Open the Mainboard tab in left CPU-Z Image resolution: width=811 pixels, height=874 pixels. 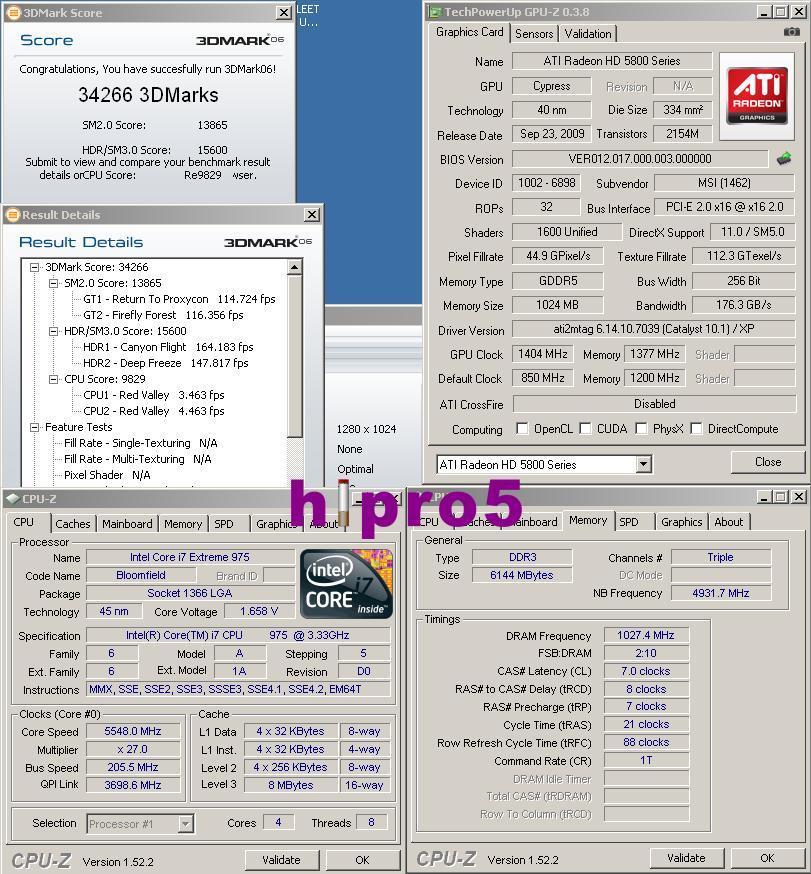point(127,523)
